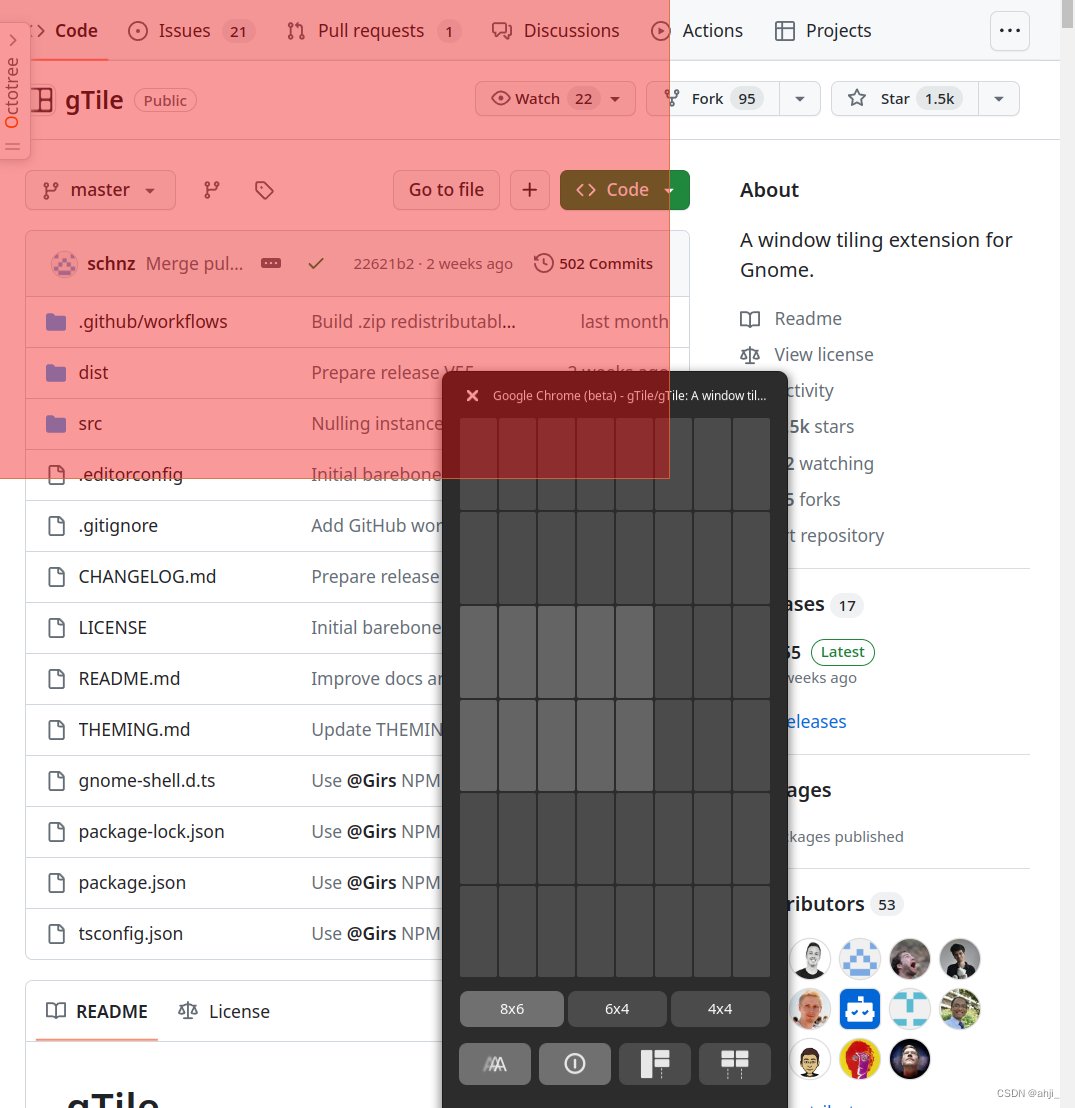Screen dimensions: 1075x1108
Task: Toggle gTile animation setting icon
Action: 495,1063
